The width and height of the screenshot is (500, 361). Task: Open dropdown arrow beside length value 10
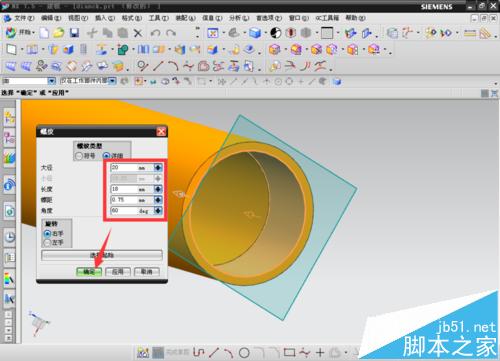coord(158,189)
